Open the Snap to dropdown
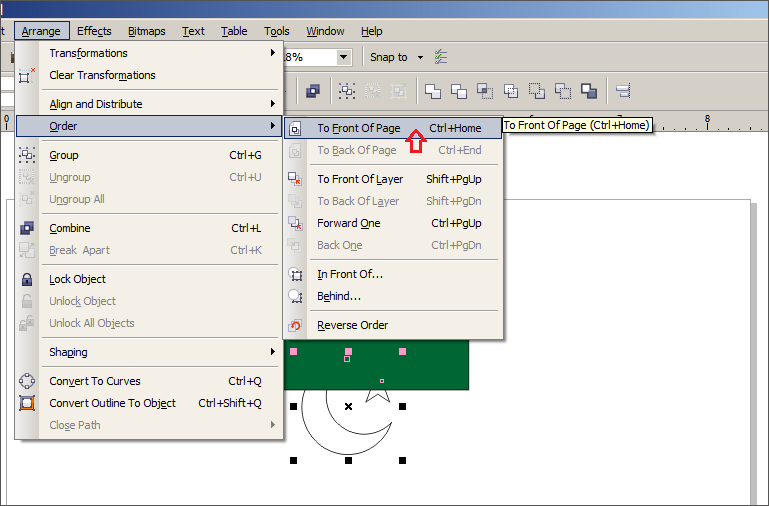This screenshot has width=769, height=506. click(x=420, y=58)
